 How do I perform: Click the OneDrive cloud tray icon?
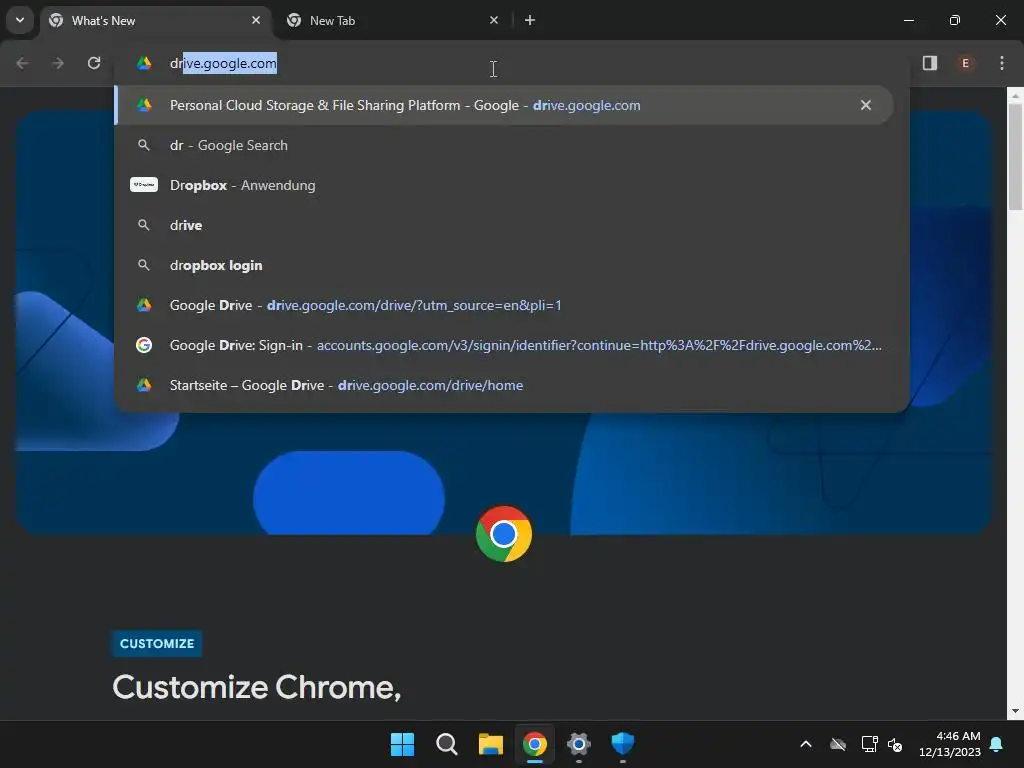pyautogui.click(x=838, y=744)
